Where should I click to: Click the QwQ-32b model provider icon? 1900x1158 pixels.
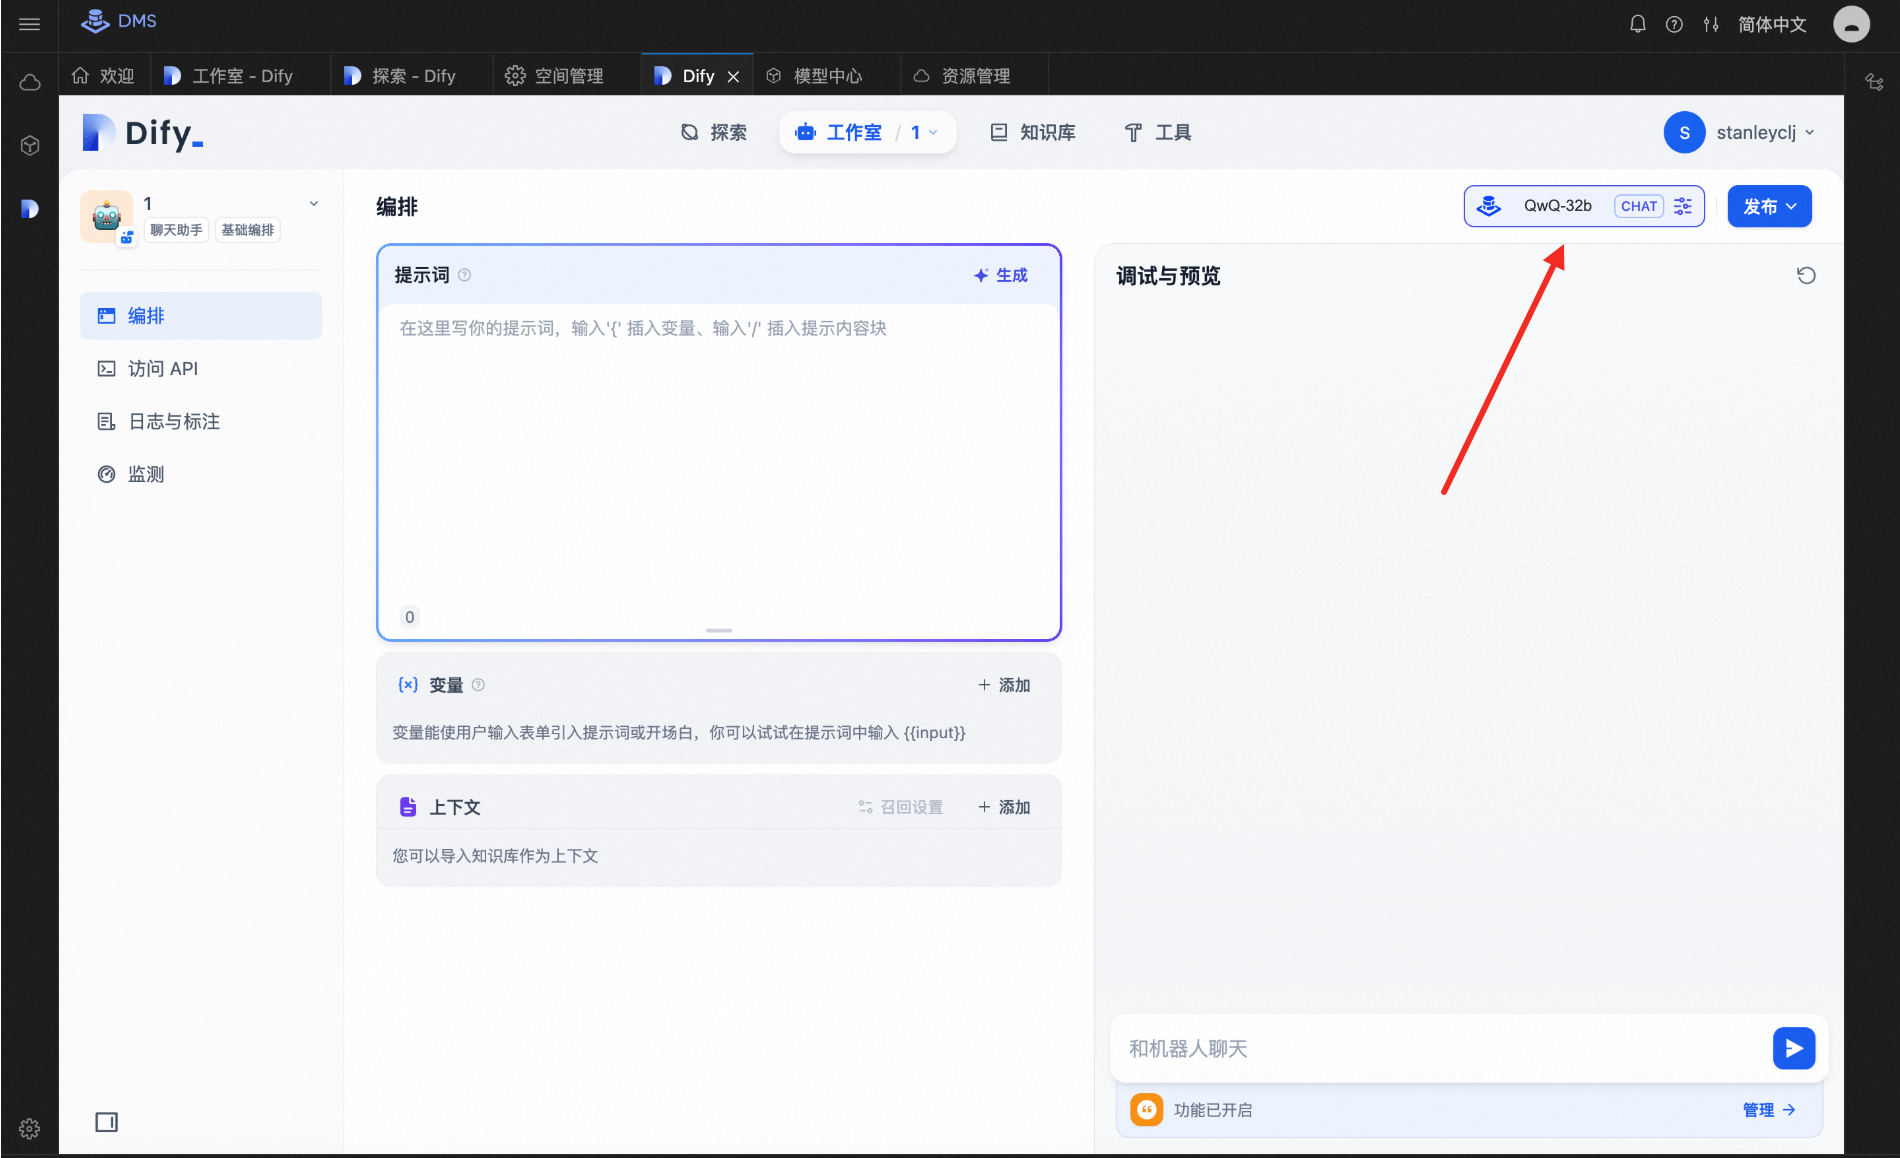click(1488, 206)
